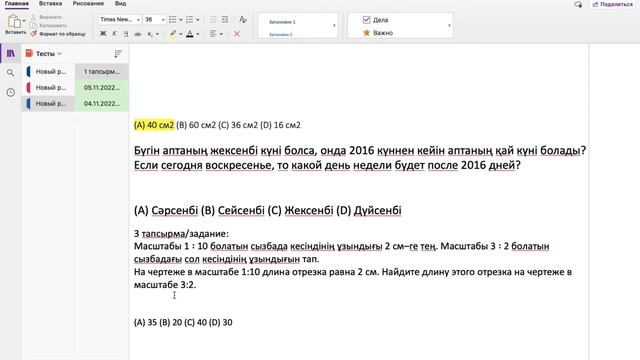Click the Kazakh question line starting Бүгін аптаның
The image size is (640, 360).
coord(360,151)
